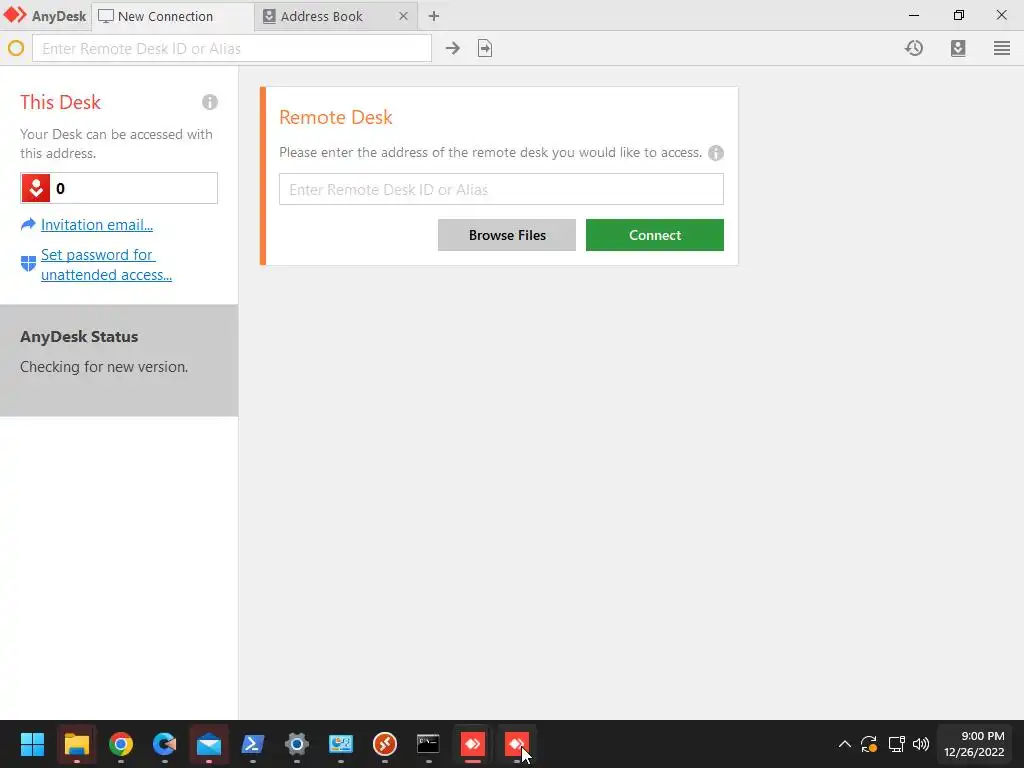Image resolution: width=1024 pixels, height=768 pixels.
Task: Click the blue shield icon
Action: 28,263
